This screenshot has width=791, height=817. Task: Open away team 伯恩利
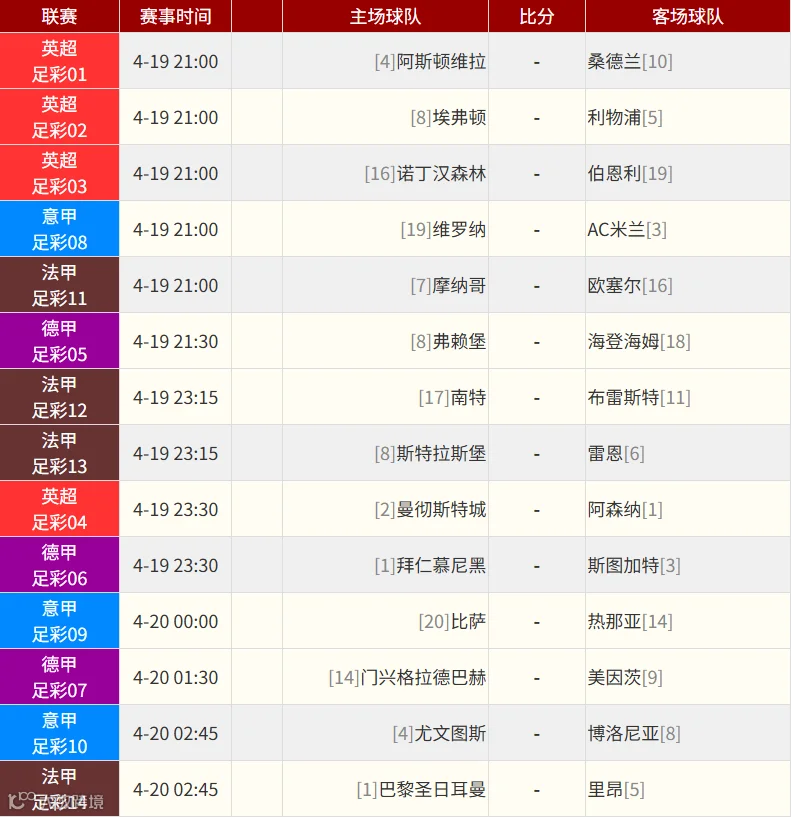[x=614, y=174]
